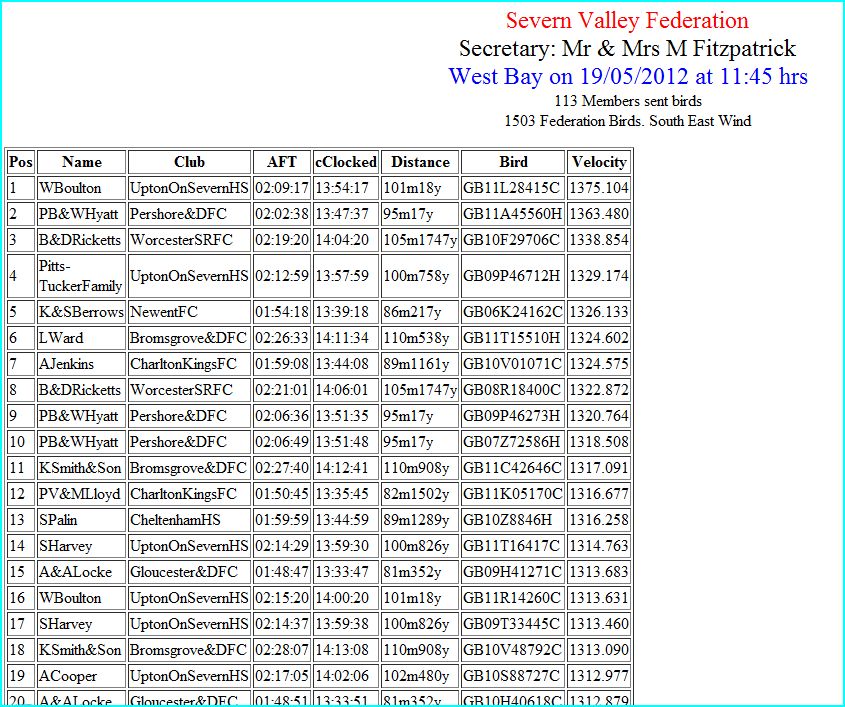The height and width of the screenshot is (707, 845).
Task: Click clocked time 14:00:20
Action: point(346,598)
